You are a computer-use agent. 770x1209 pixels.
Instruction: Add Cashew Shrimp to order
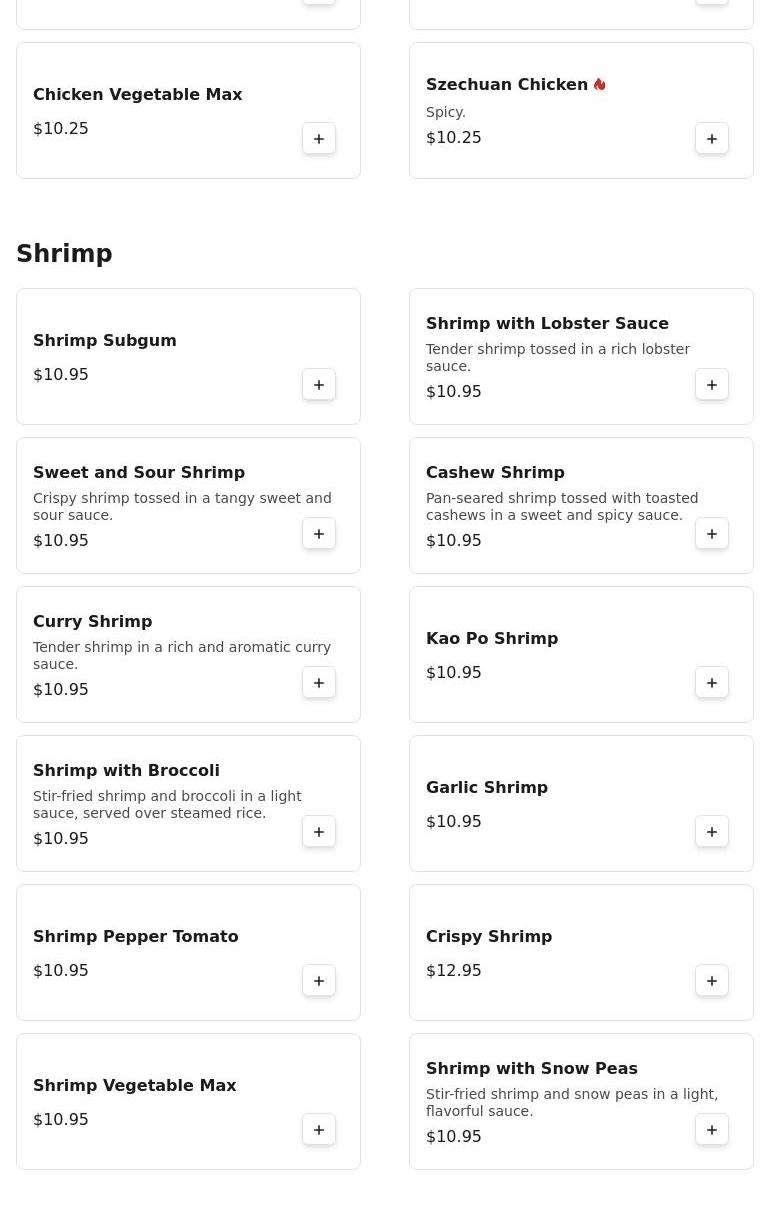click(x=712, y=534)
